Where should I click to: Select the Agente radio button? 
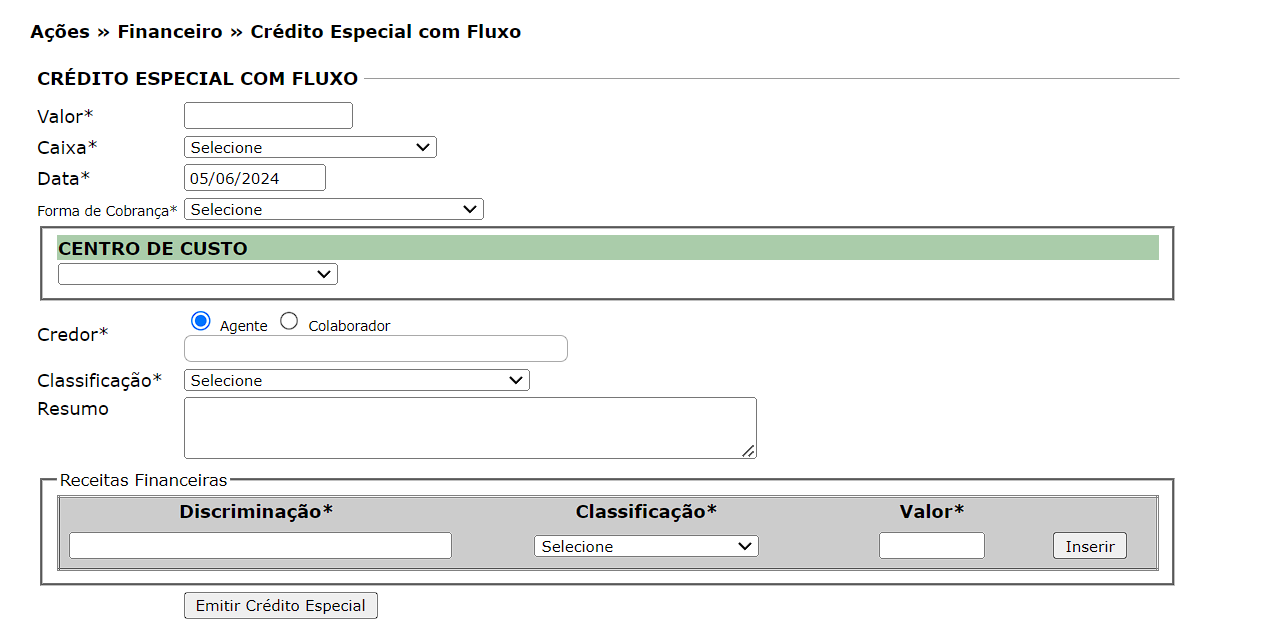[201, 322]
